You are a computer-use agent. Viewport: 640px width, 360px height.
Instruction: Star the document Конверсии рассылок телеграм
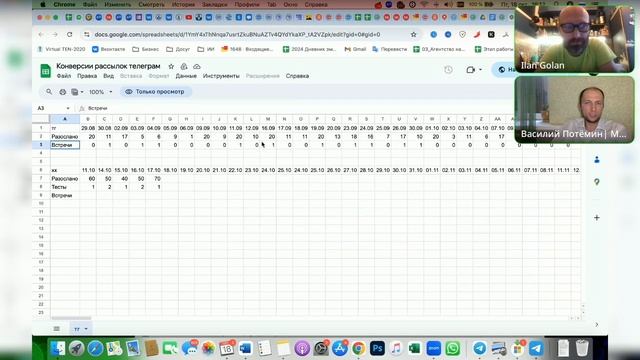coord(171,66)
